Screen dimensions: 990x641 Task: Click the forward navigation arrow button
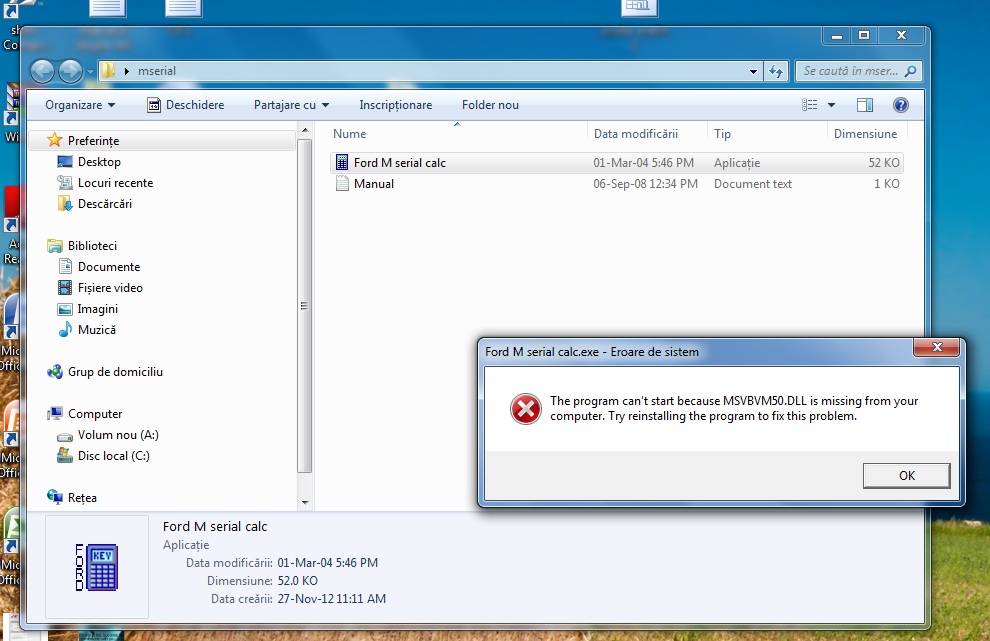[70, 71]
